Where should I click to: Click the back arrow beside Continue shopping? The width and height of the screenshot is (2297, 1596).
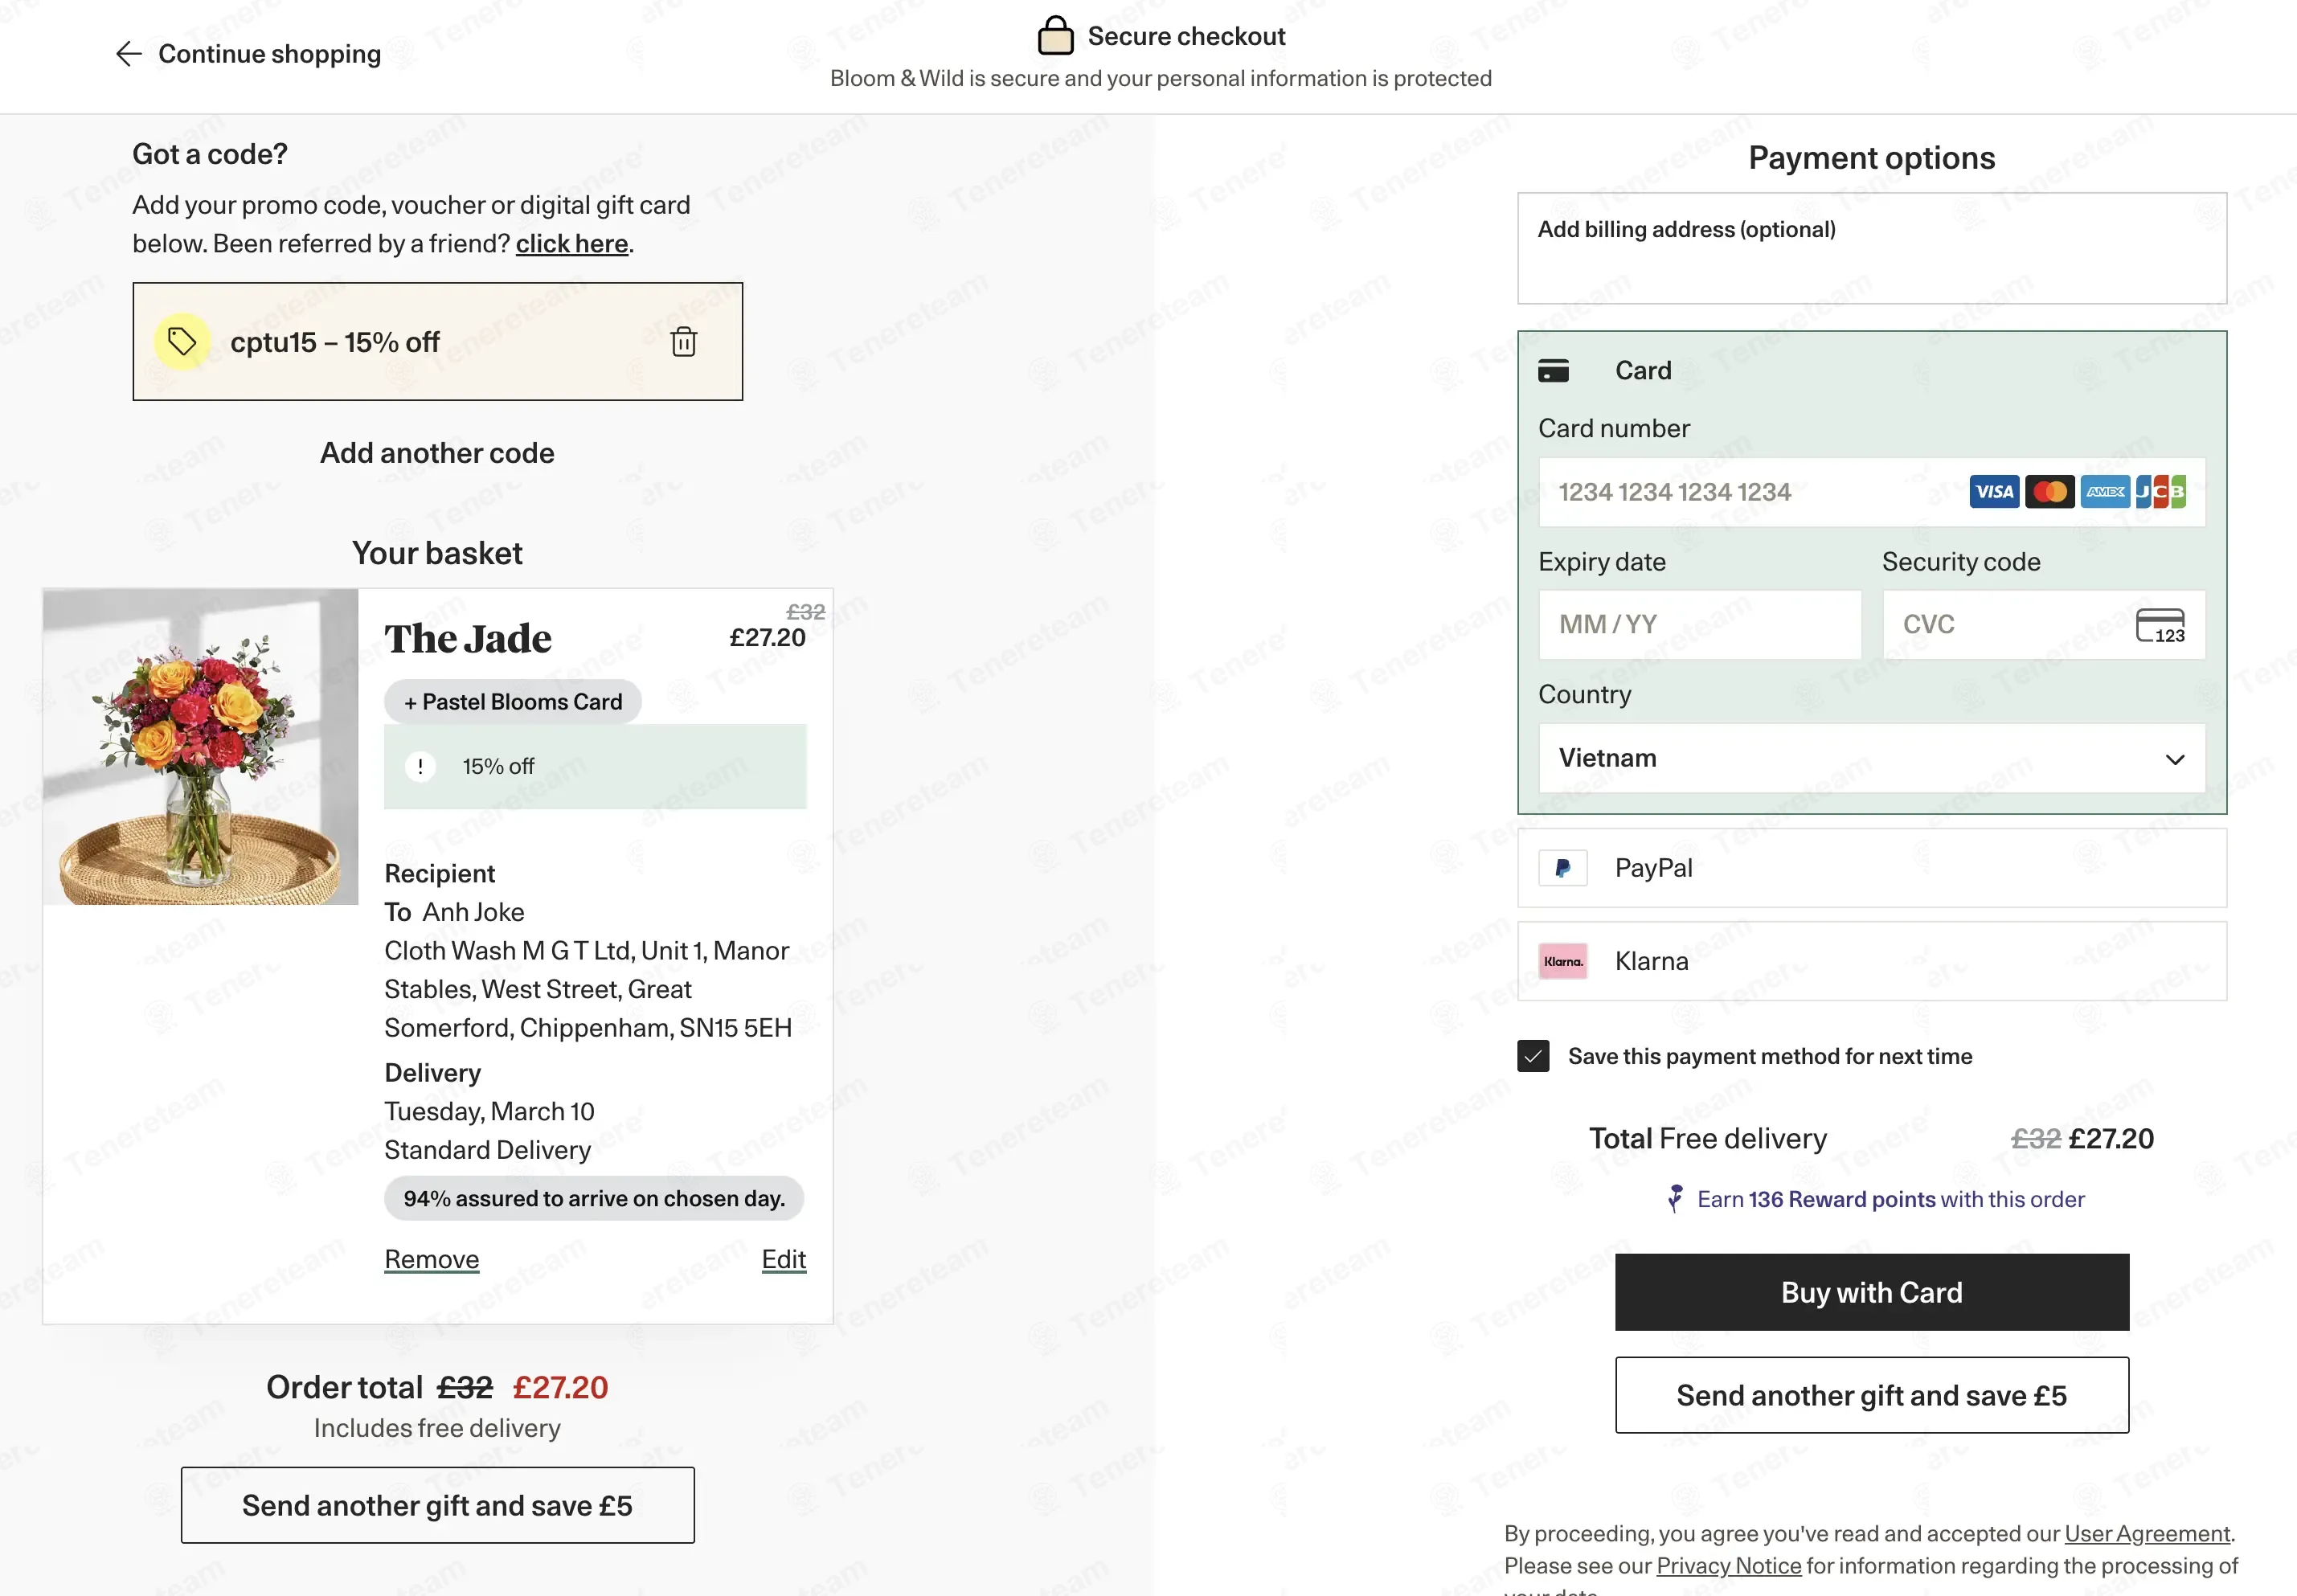[129, 54]
